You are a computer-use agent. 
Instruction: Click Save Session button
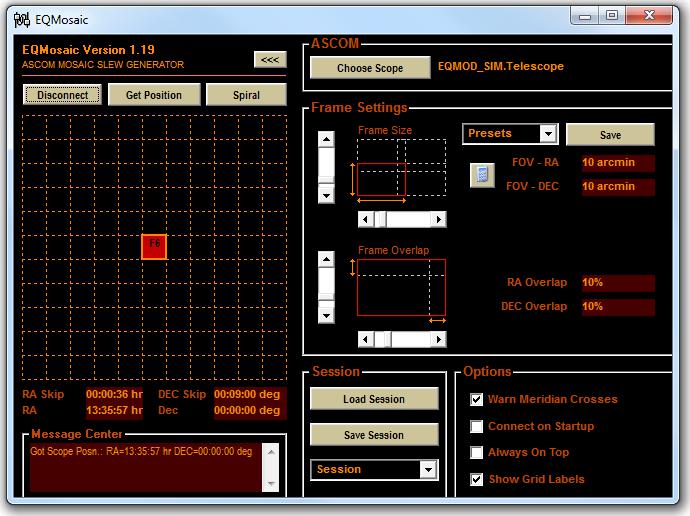point(374,435)
